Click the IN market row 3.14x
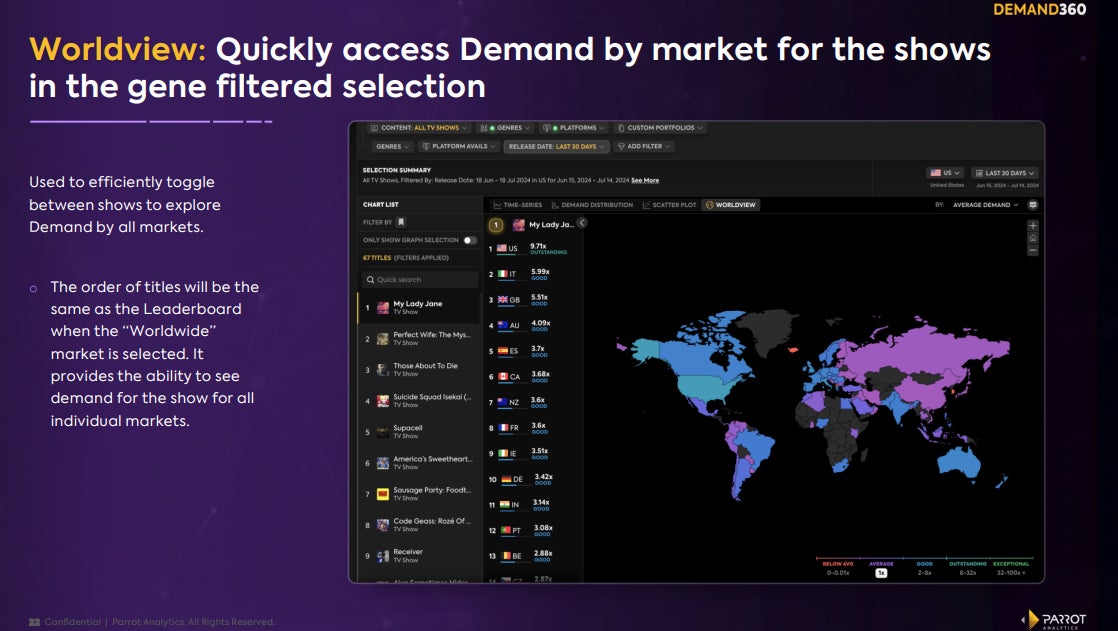Viewport: 1118px width, 631px height. pyautogui.click(x=531, y=505)
